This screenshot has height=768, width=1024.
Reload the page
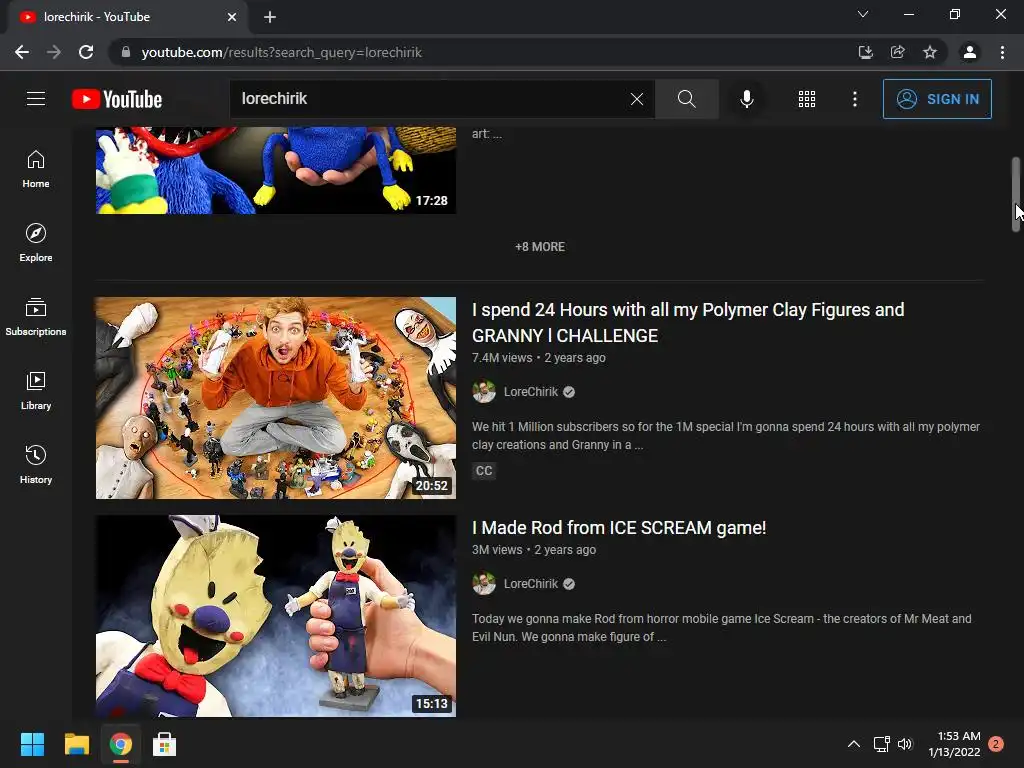click(x=86, y=52)
